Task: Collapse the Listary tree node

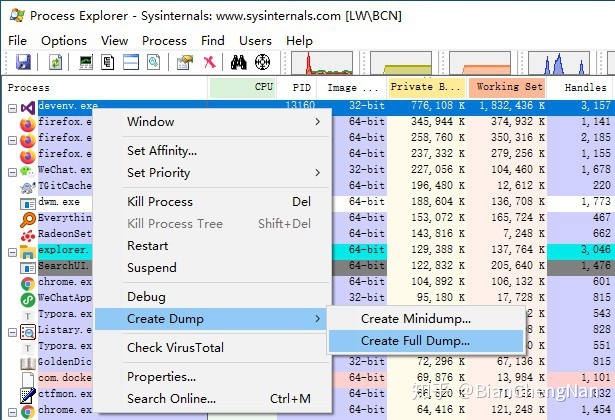Action: (13, 332)
